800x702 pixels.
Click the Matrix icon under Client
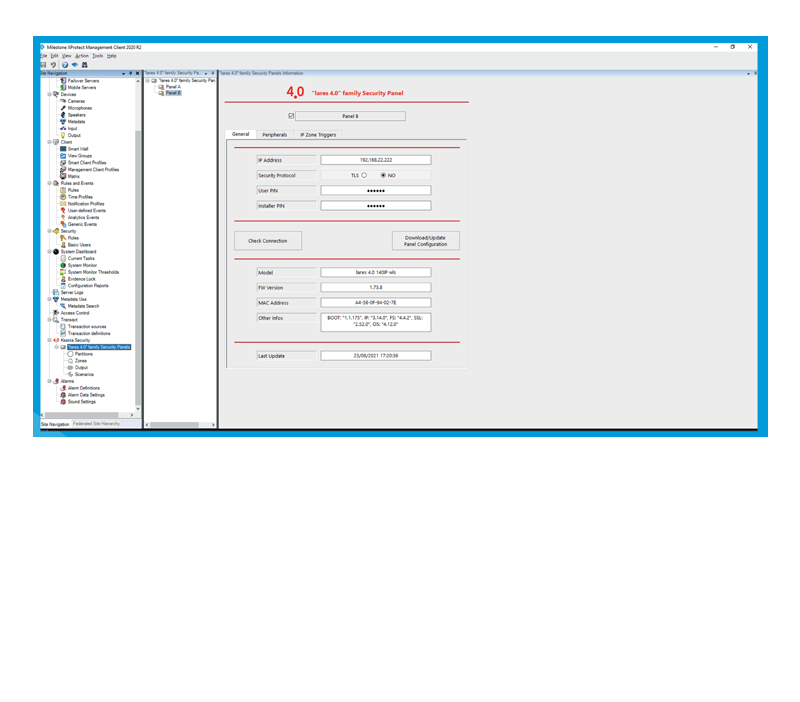click(63, 176)
